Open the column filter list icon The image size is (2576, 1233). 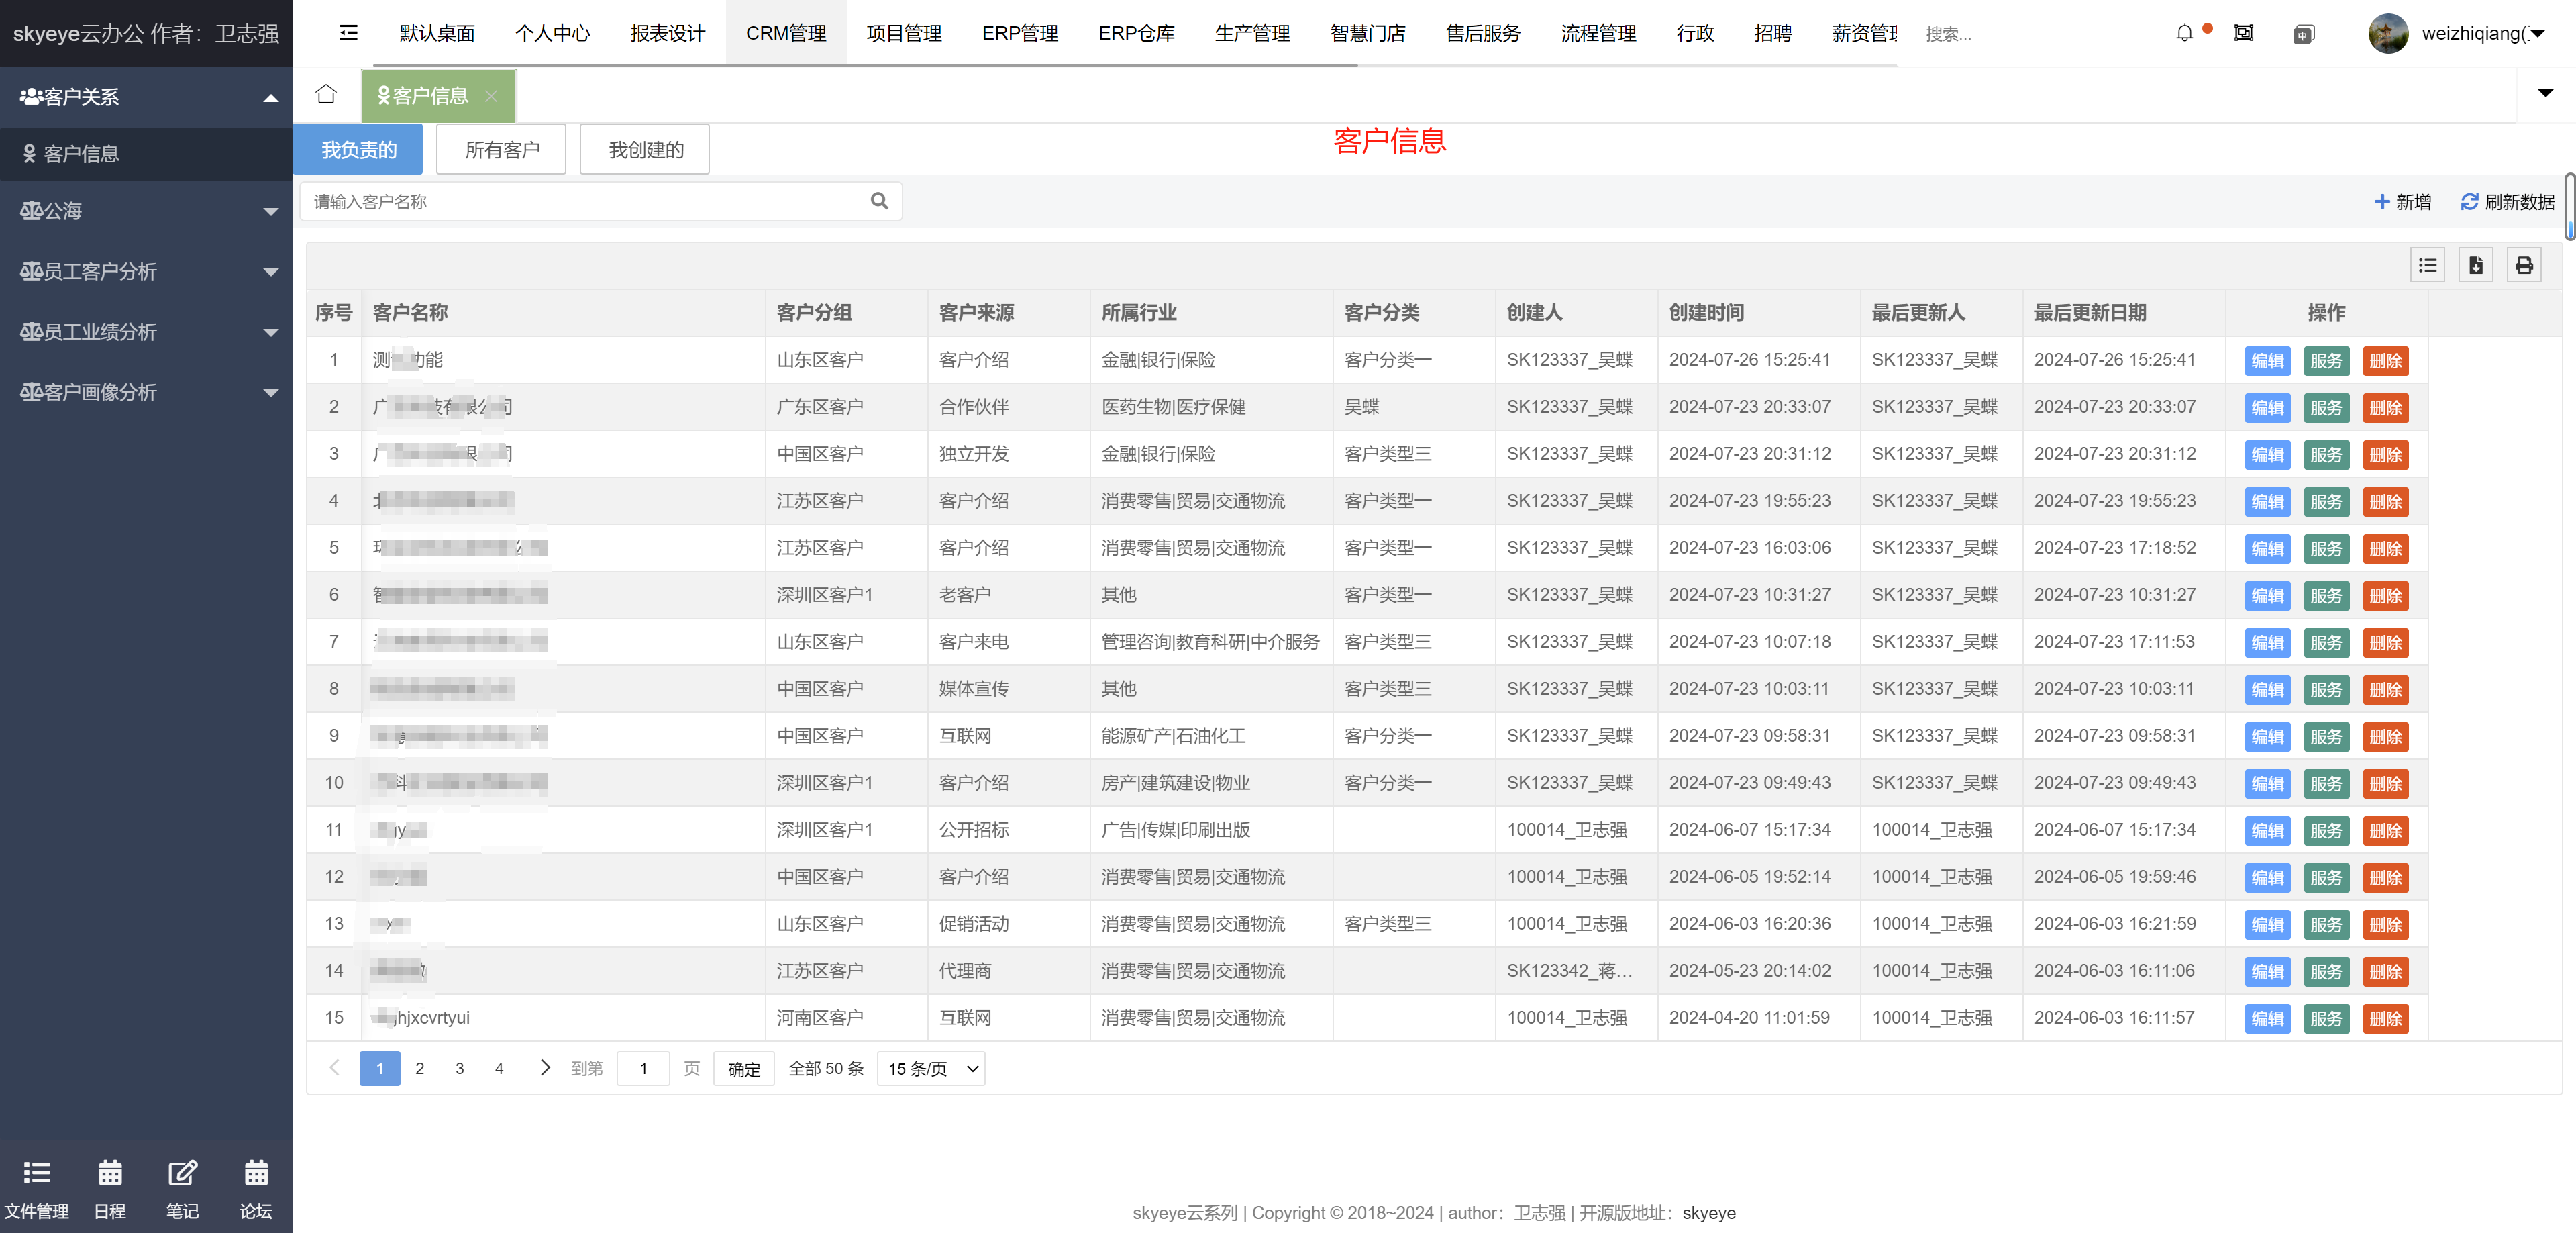tap(2427, 265)
